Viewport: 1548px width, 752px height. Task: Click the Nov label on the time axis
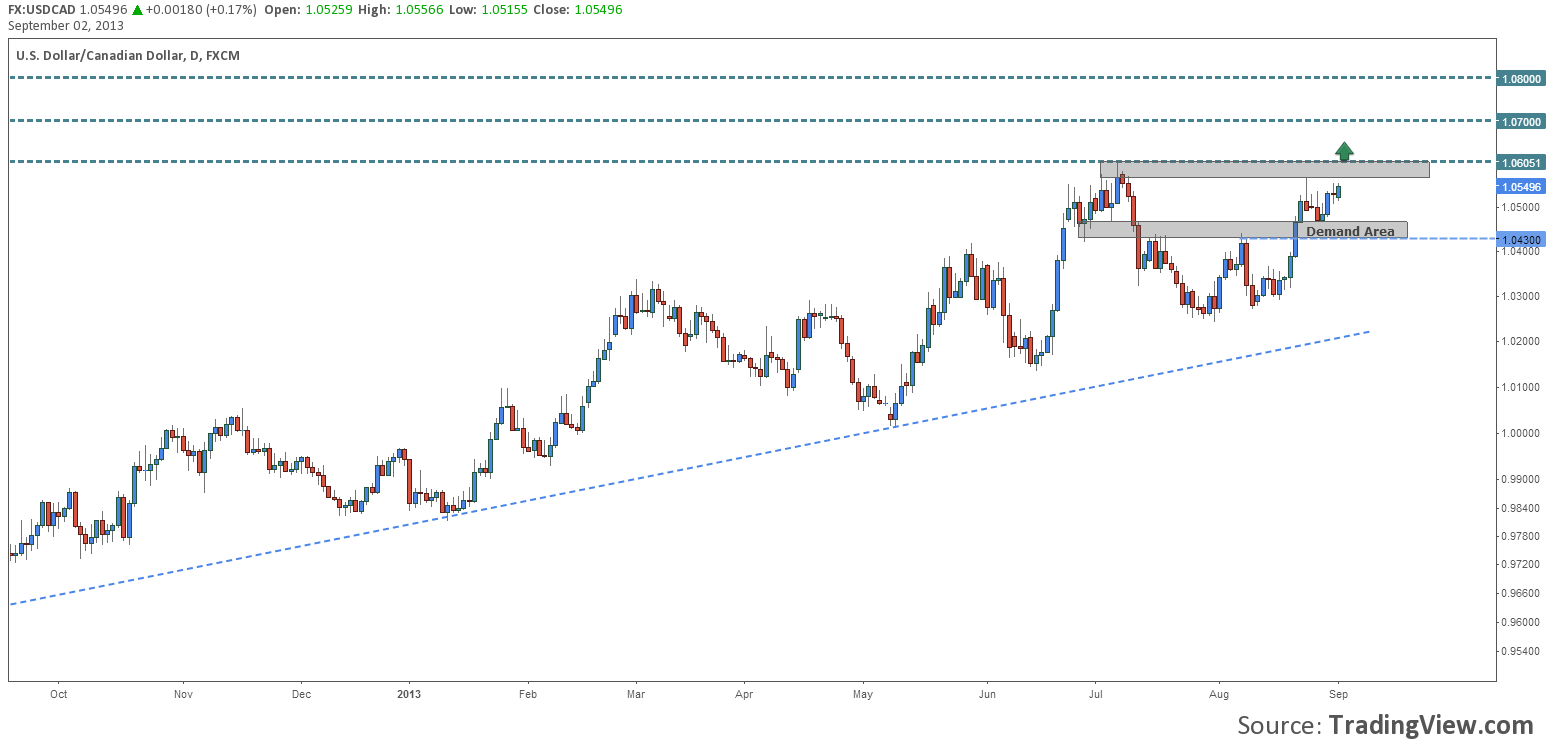coord(182,693)
